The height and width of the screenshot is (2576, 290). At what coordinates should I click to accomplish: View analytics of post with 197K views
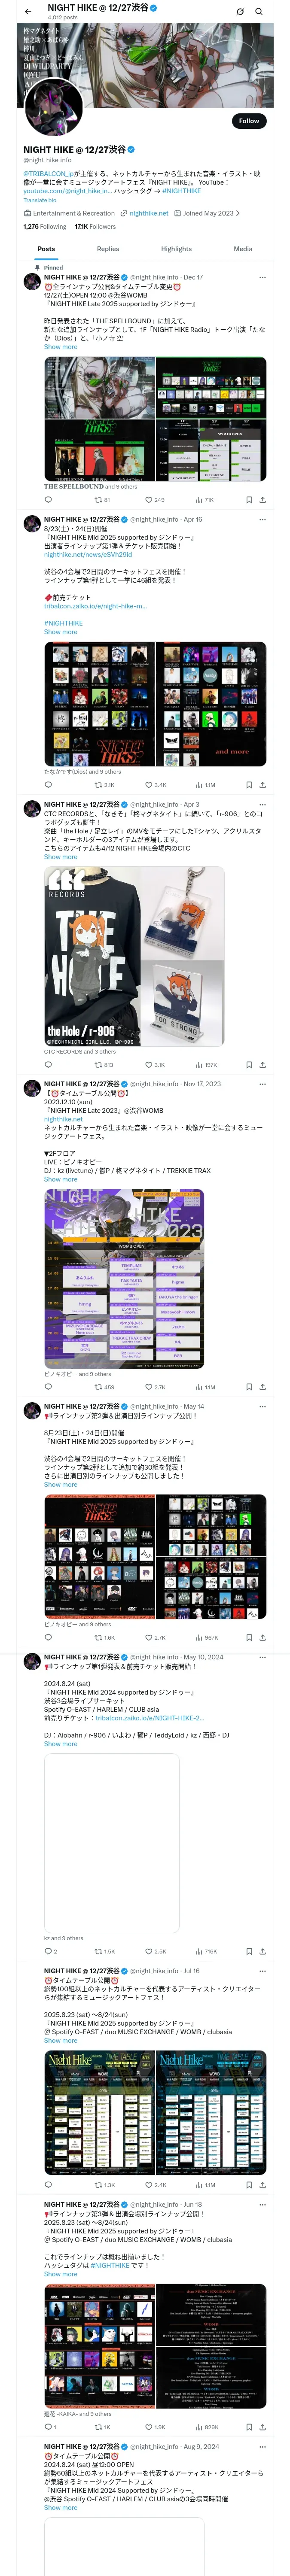[205, 1065]
